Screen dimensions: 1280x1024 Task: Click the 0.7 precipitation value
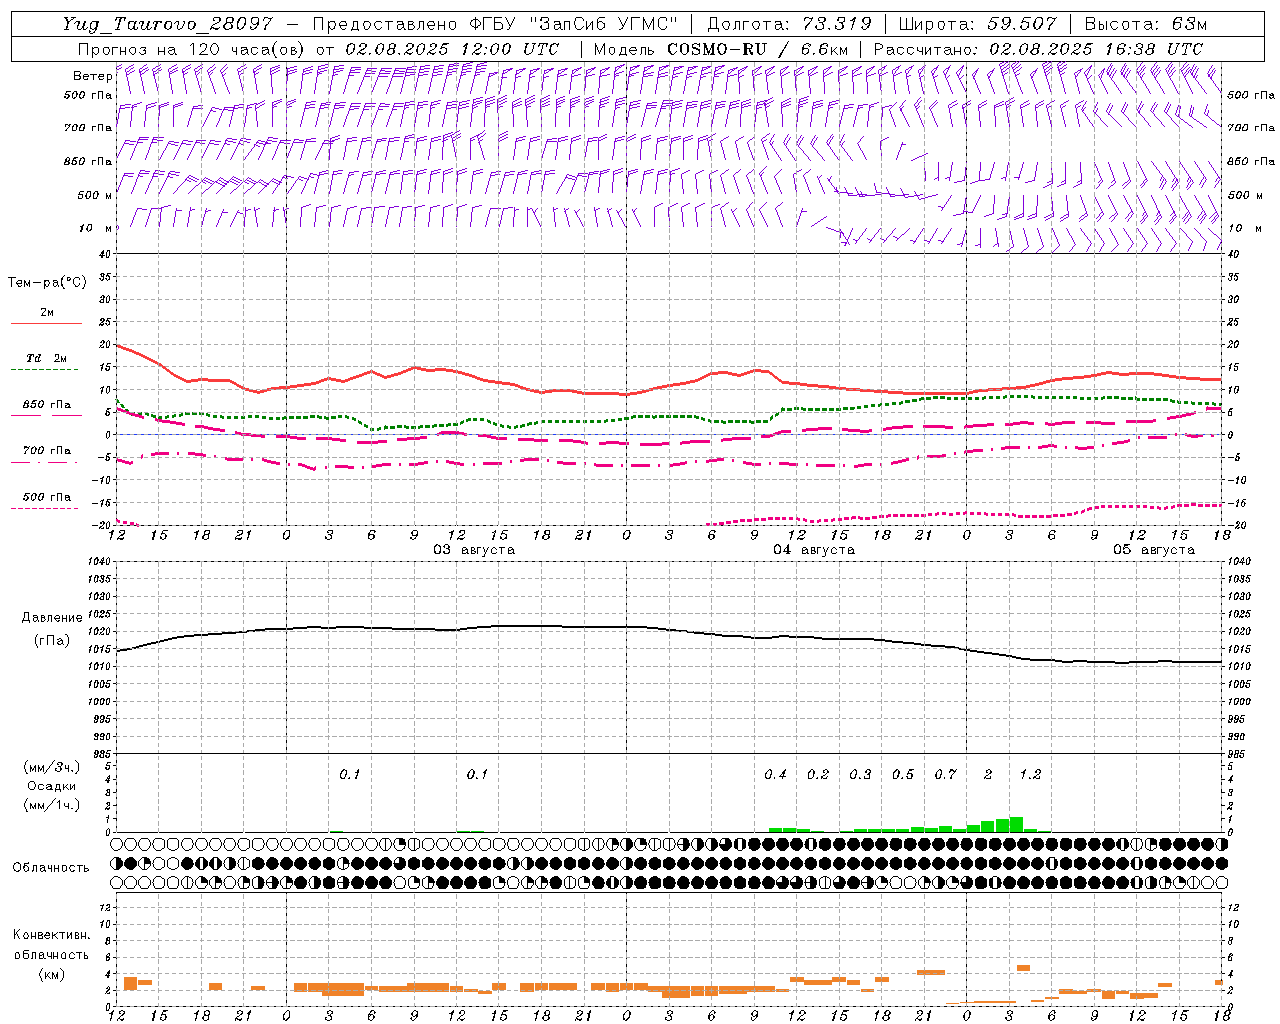945,775
